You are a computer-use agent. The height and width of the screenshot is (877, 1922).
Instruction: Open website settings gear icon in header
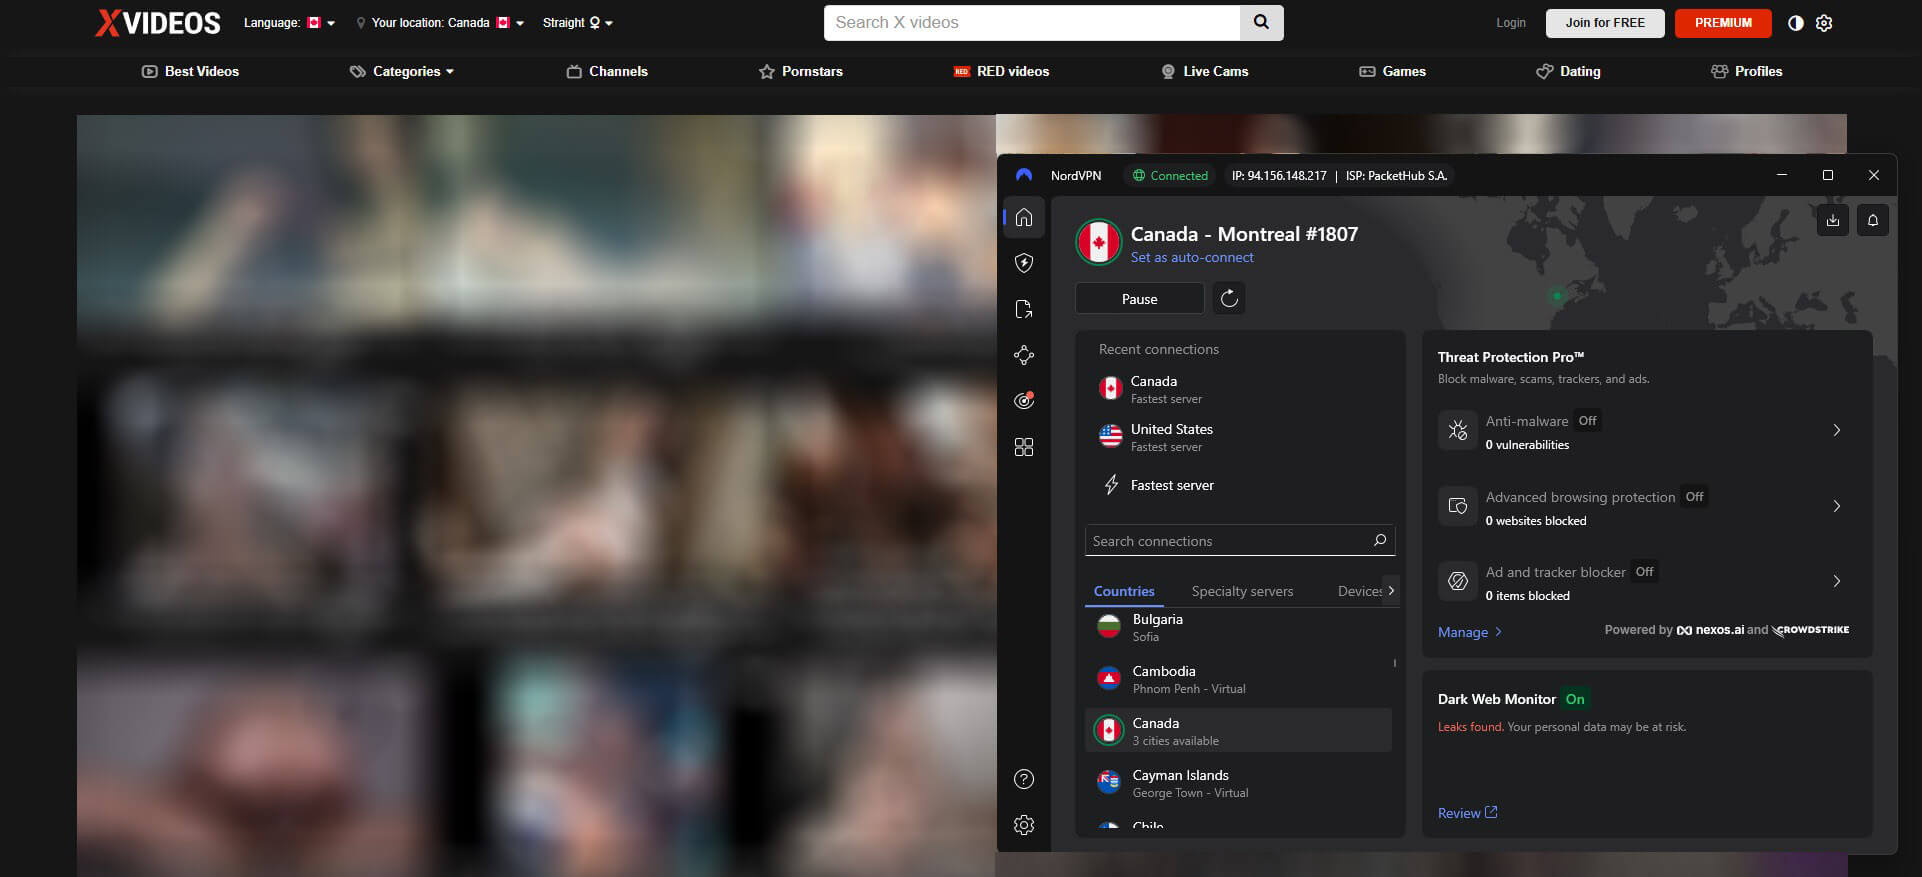[1824, 23]
